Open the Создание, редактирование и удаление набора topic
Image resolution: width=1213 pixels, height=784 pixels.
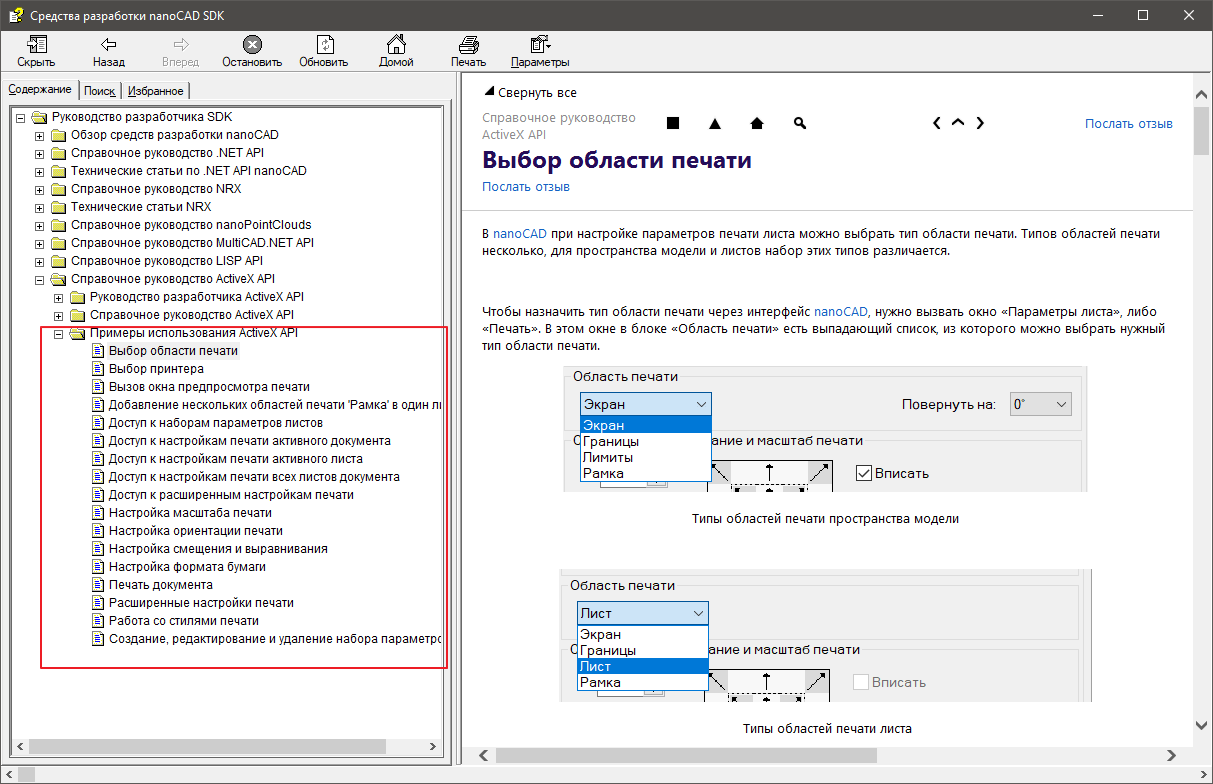275,639
